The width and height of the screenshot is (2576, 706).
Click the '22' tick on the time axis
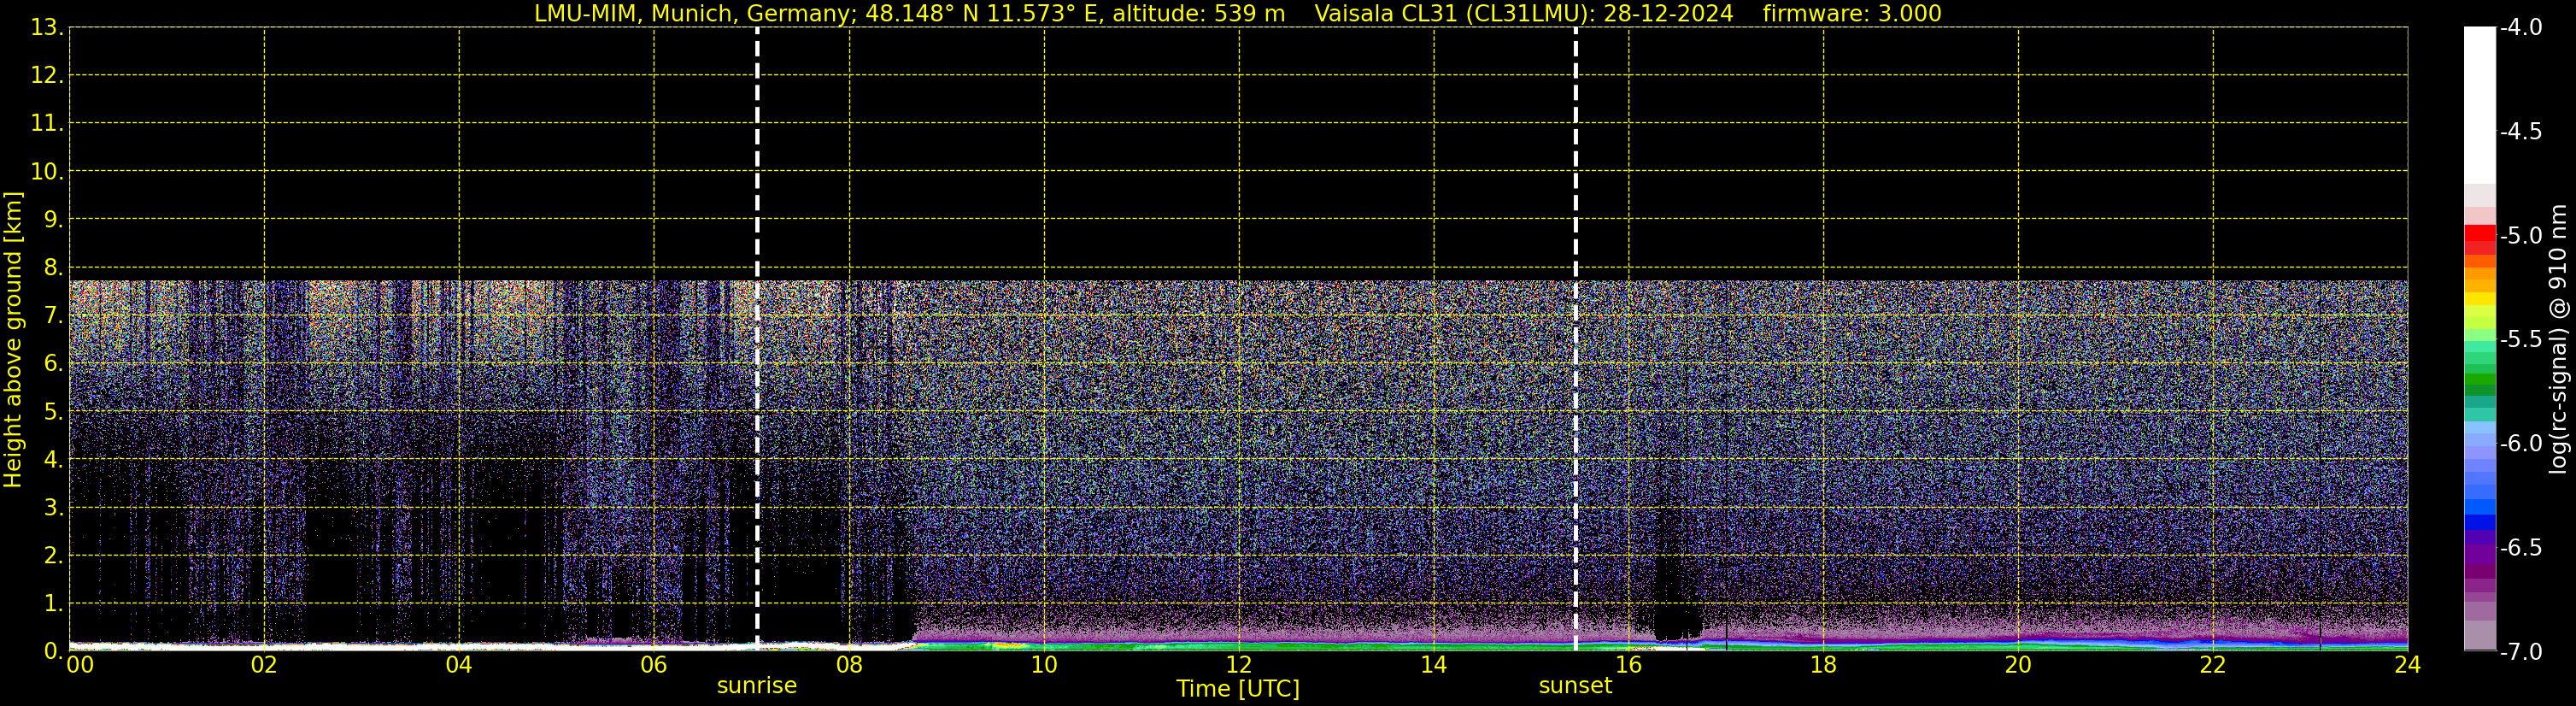tap(2213, 665)
